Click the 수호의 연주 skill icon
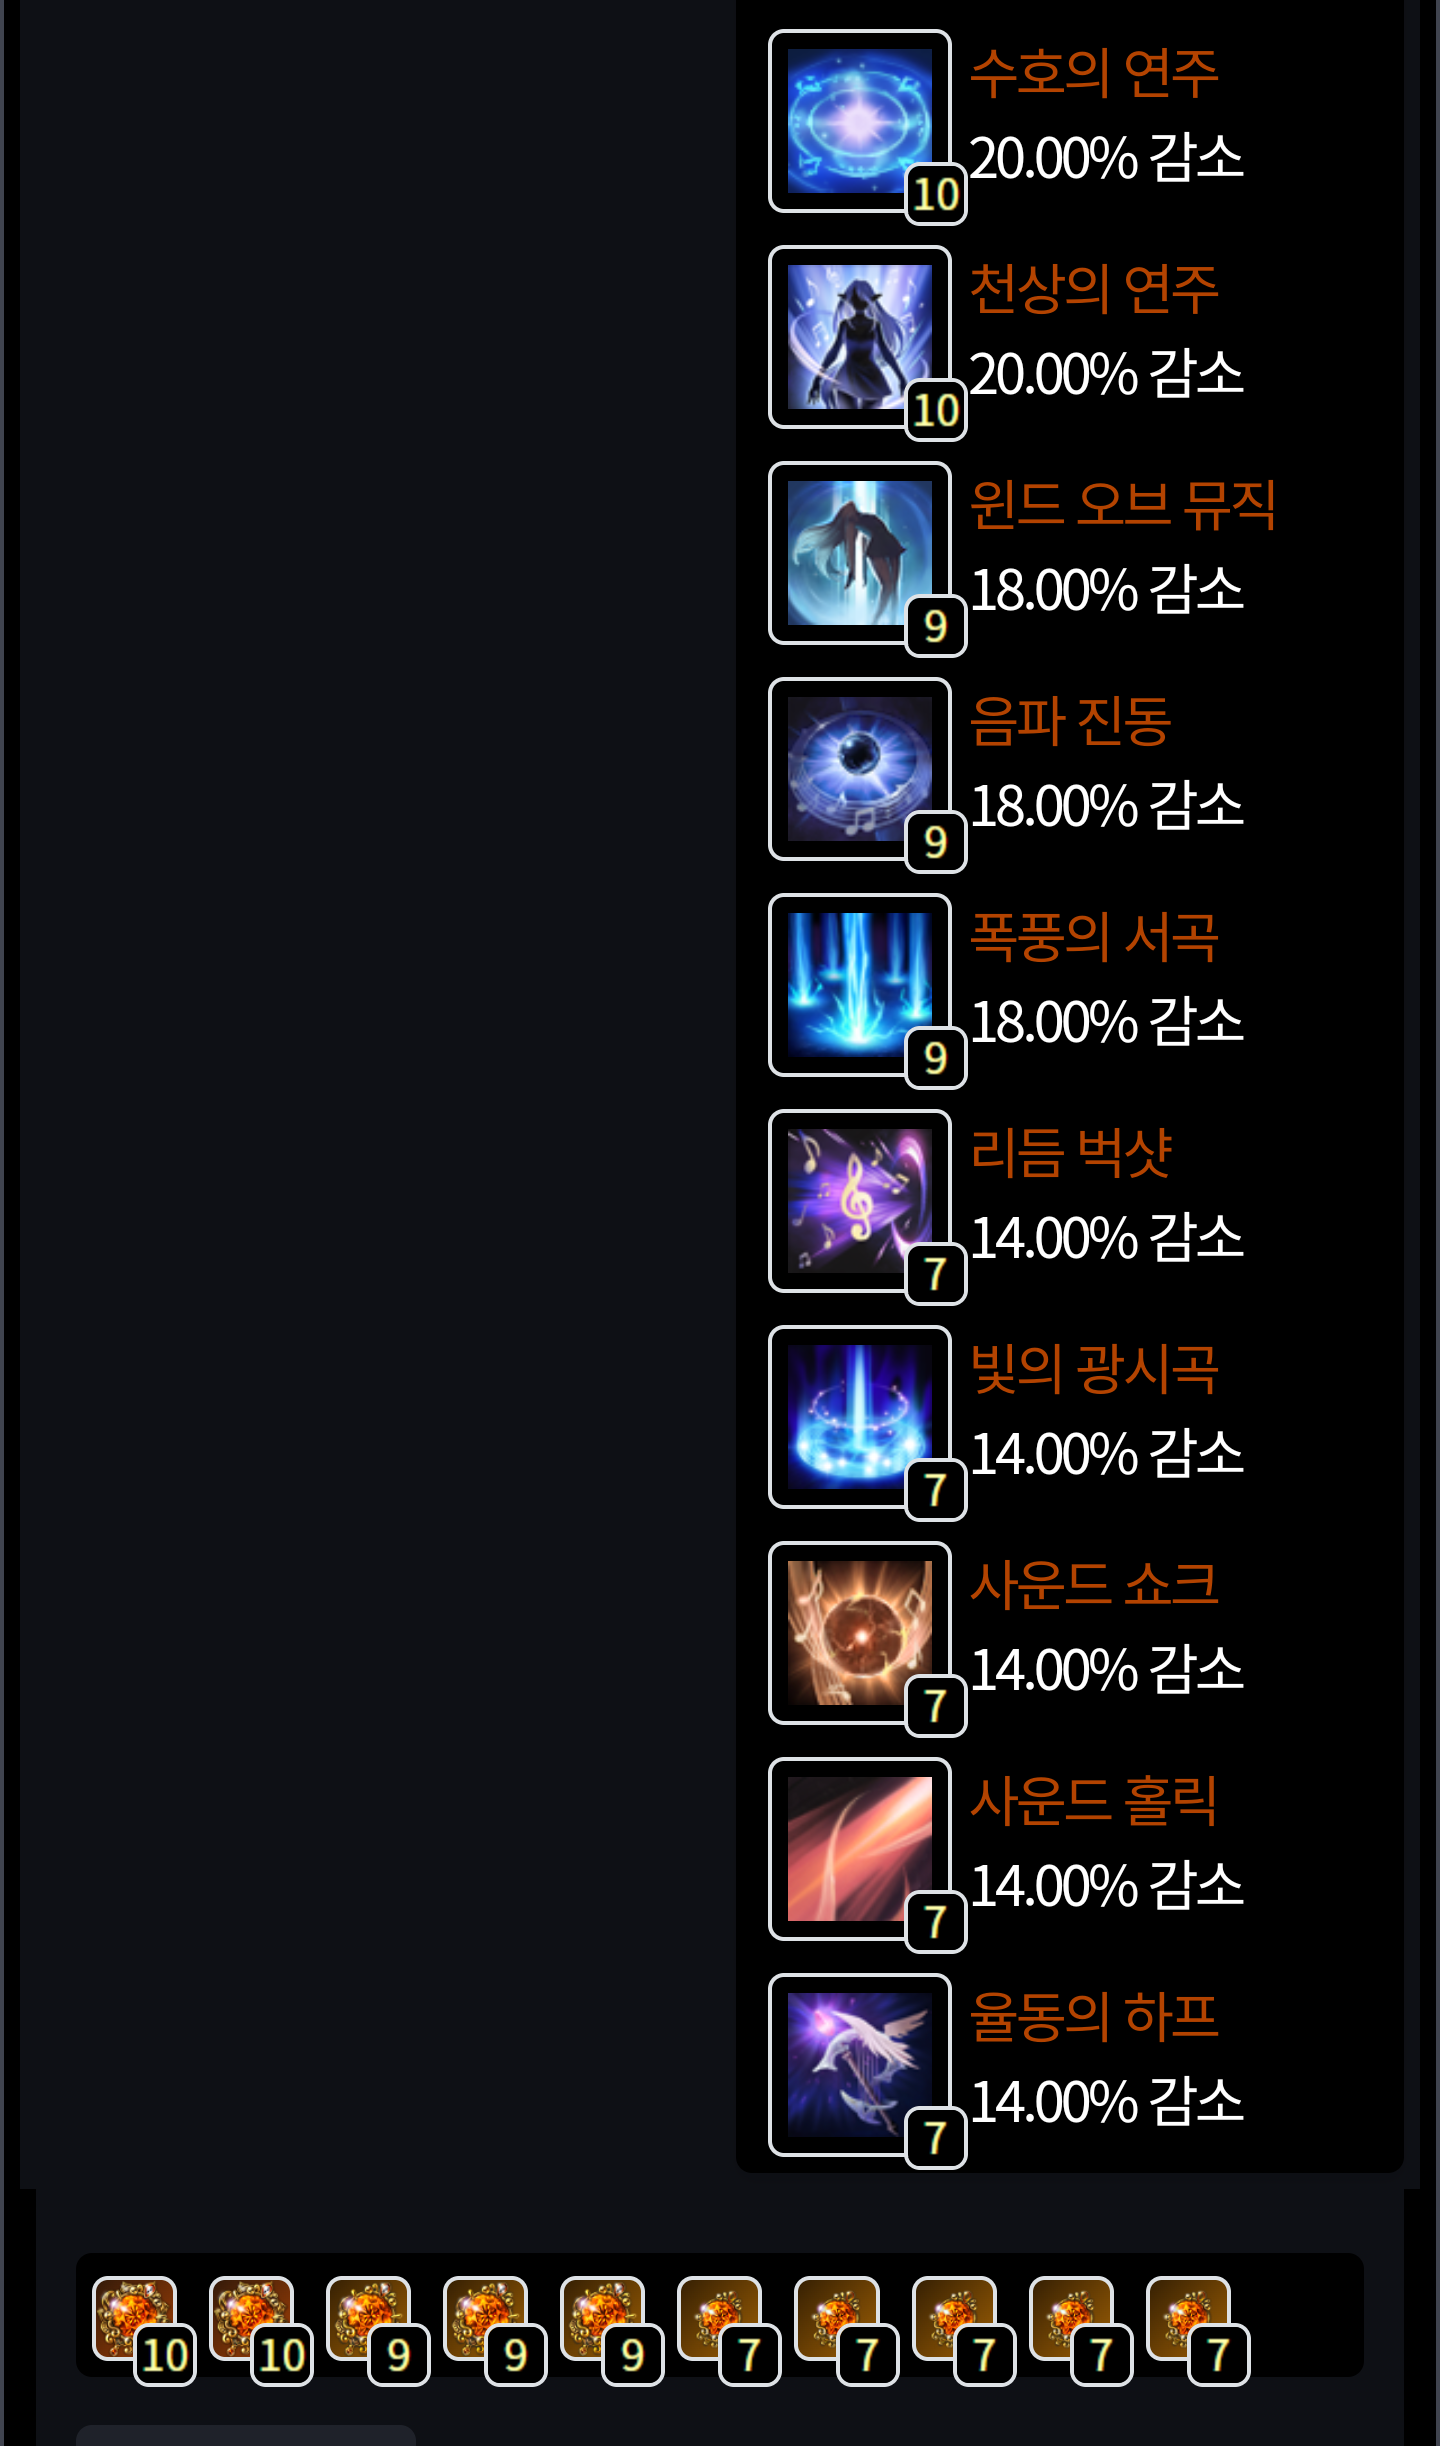This screenshot has height=2446, width=1440. pyautogui.click(x=860, y=121)
